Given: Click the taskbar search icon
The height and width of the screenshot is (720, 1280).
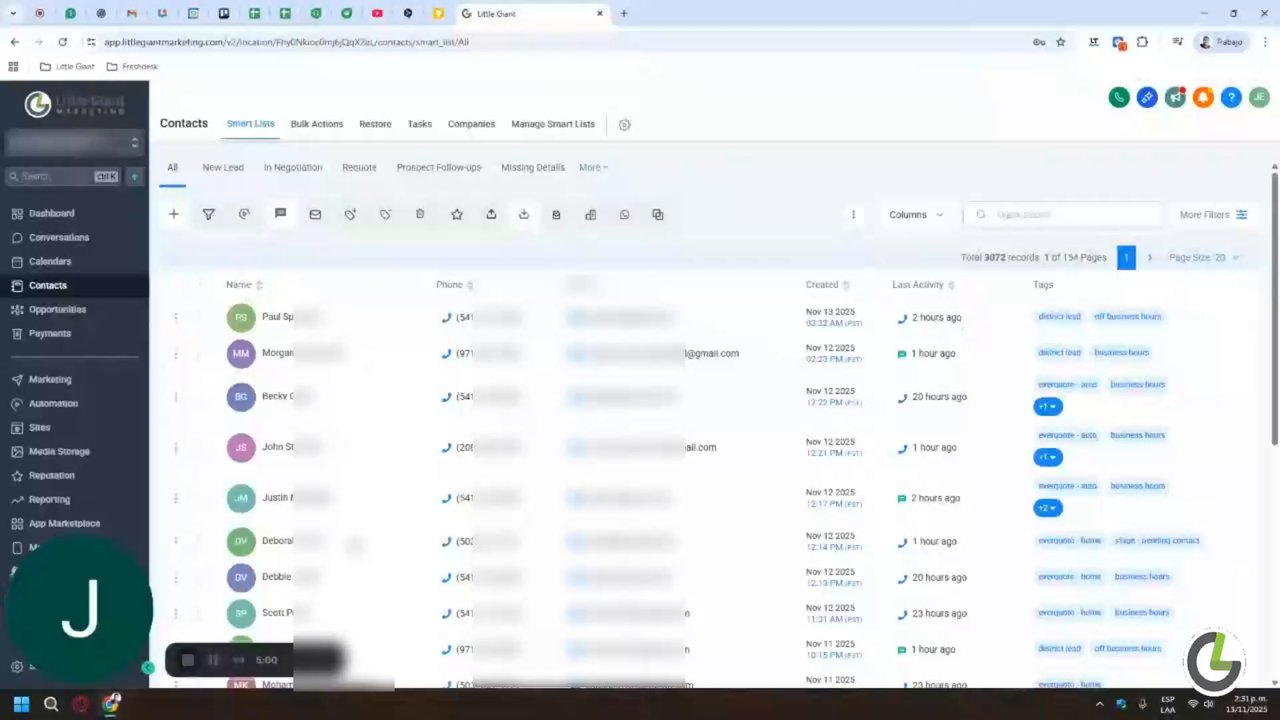Looking at the screenshot, I should tap(51, 704).
